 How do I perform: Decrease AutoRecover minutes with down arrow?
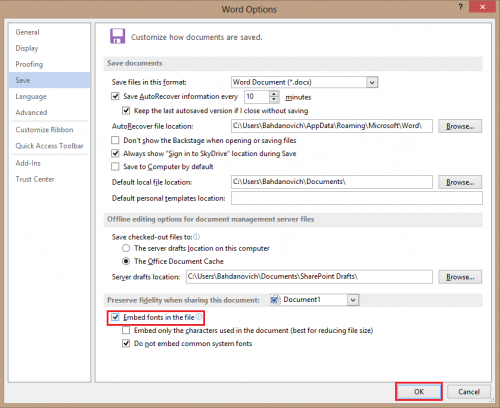(274, 99)
